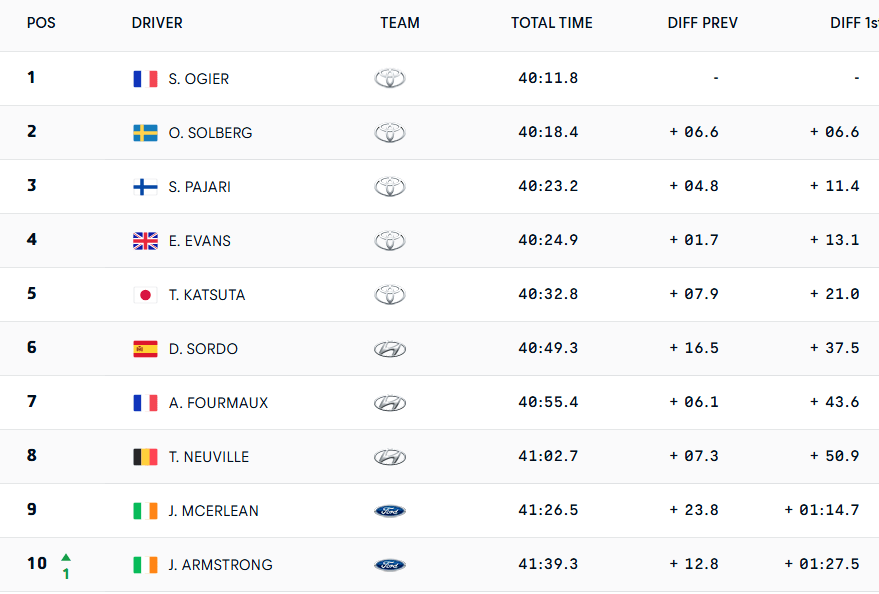Screen dimensions: 879x594
Task: Sort by the POS column header
Action: tap(41, 23)
